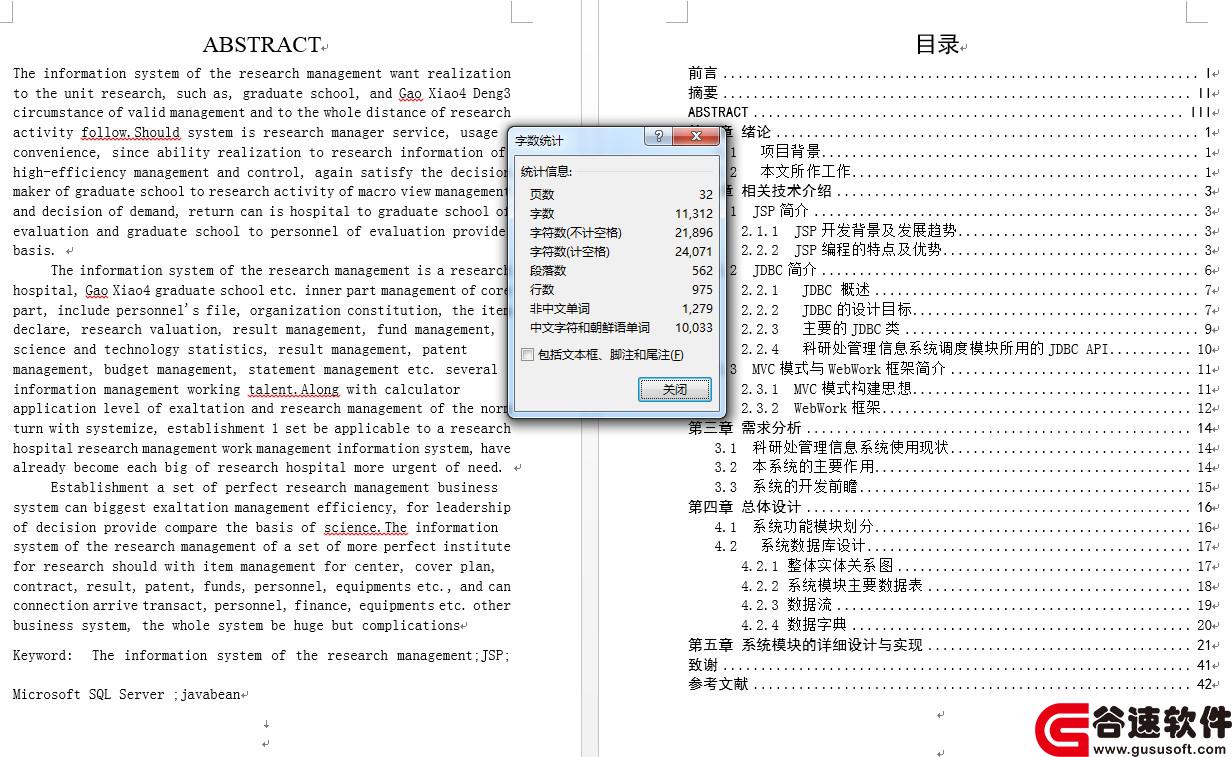Jump to 第四章 总体设计 entry
This screenshot has width=1232, height=757.
(x=950, y=507)
